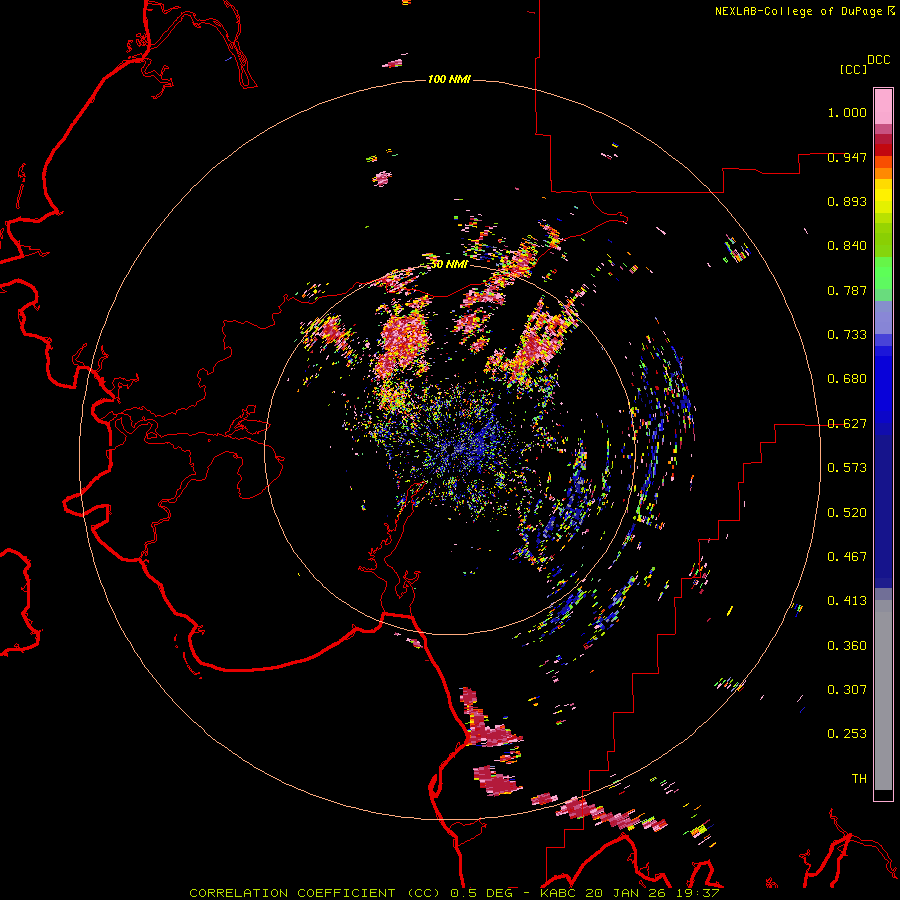The image size is (900, 900).
Task: Click the 0.5 DEG elevation text
Action: click(482, 893)
